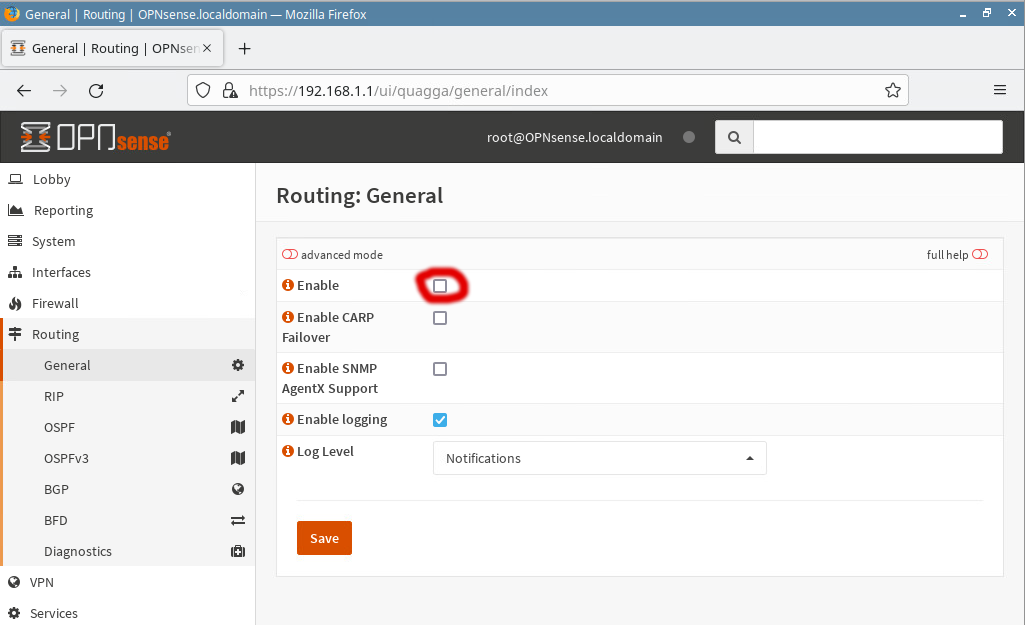Image resolution: width=1025 pixels, height=625 pixels.
Task: Reload the page with the refresh icon
Action: [96, 90]
